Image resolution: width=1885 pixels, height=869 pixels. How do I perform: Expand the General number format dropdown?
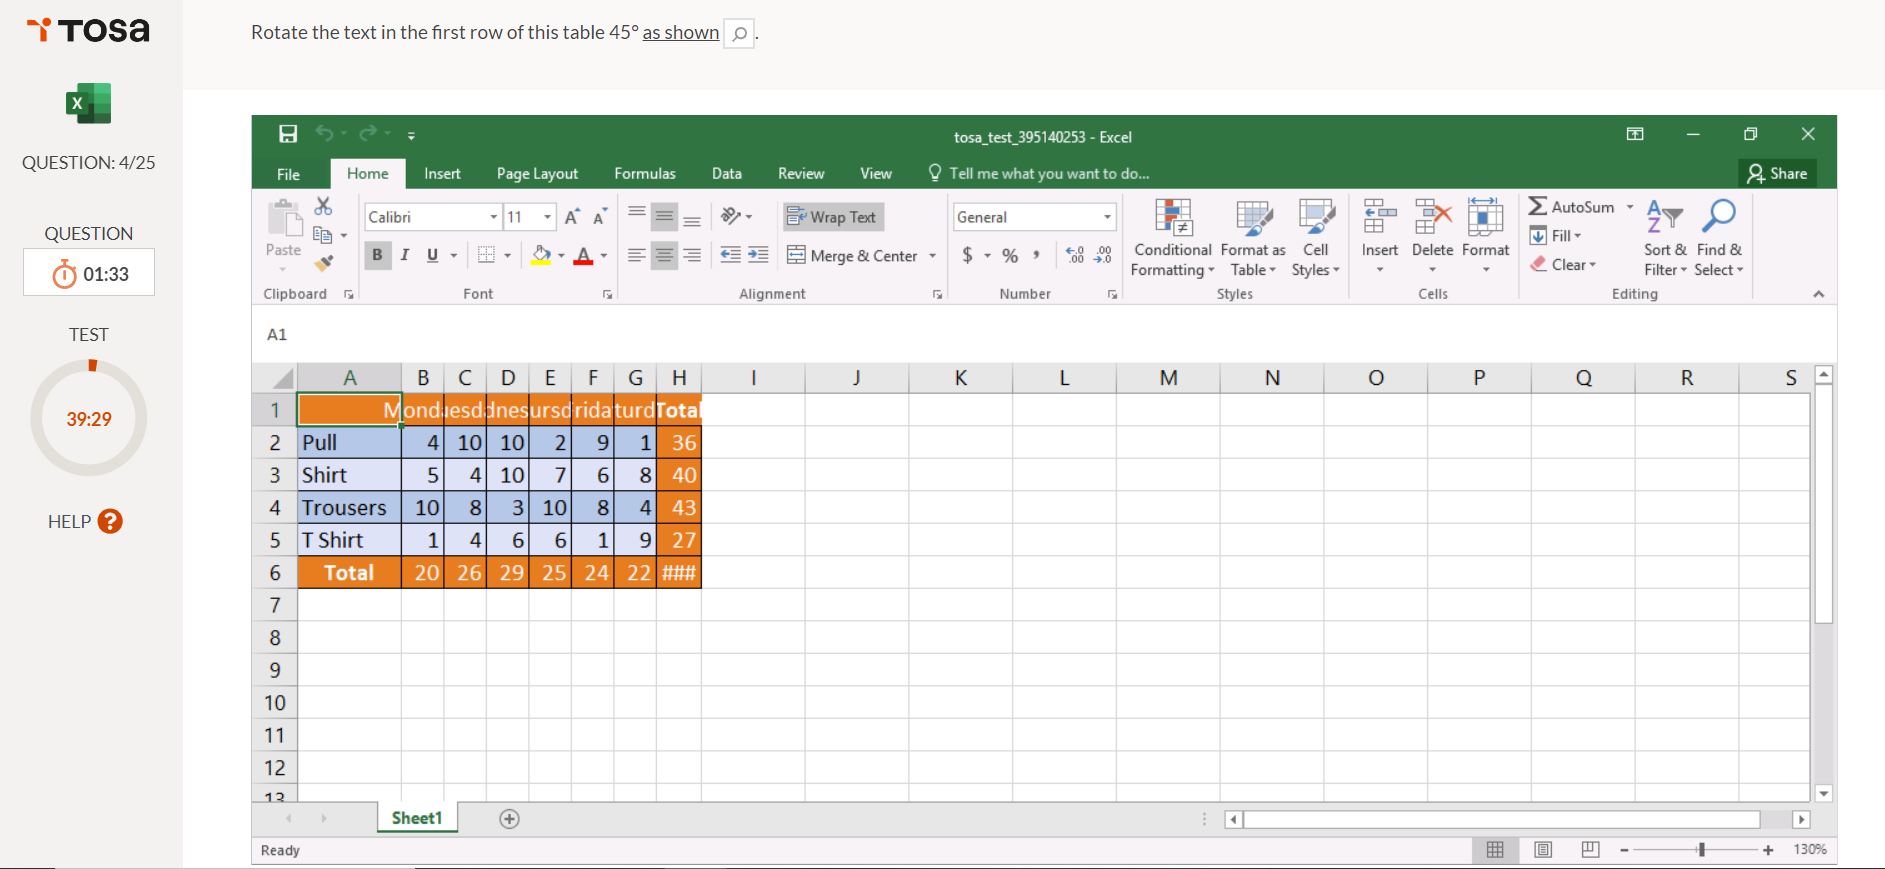point(1107,217)
